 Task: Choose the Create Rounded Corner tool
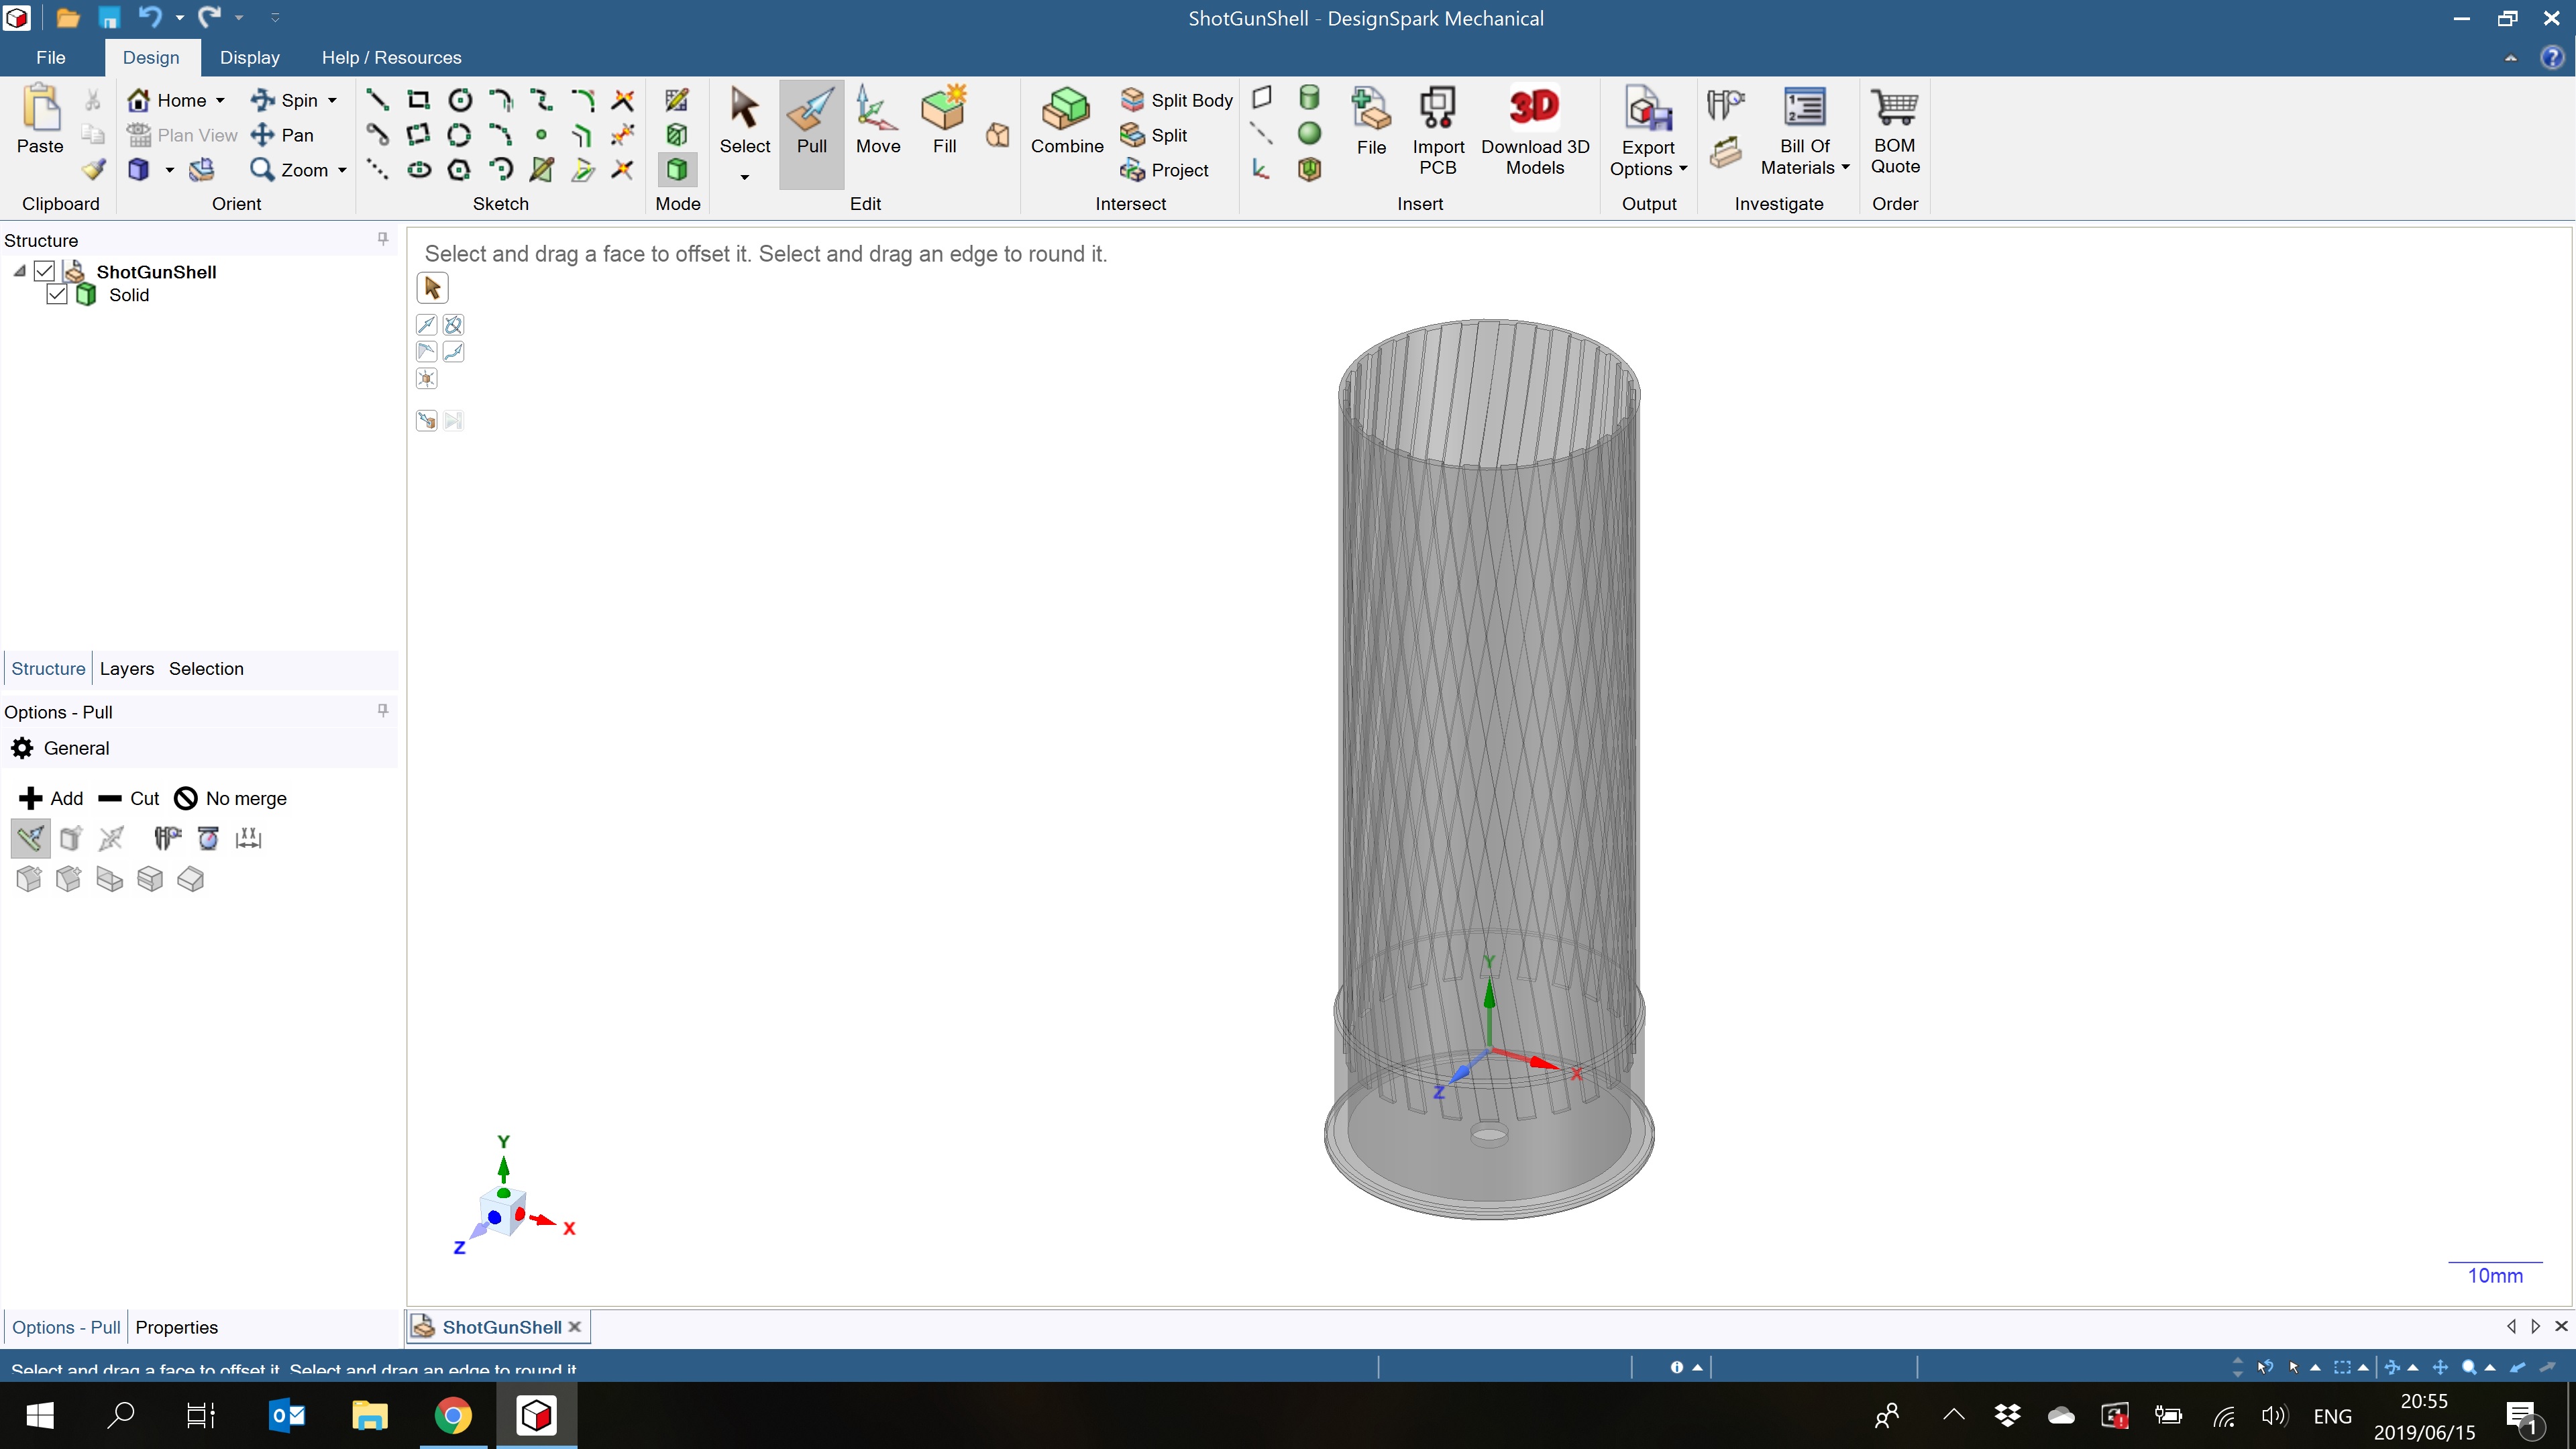coord(582,99)
